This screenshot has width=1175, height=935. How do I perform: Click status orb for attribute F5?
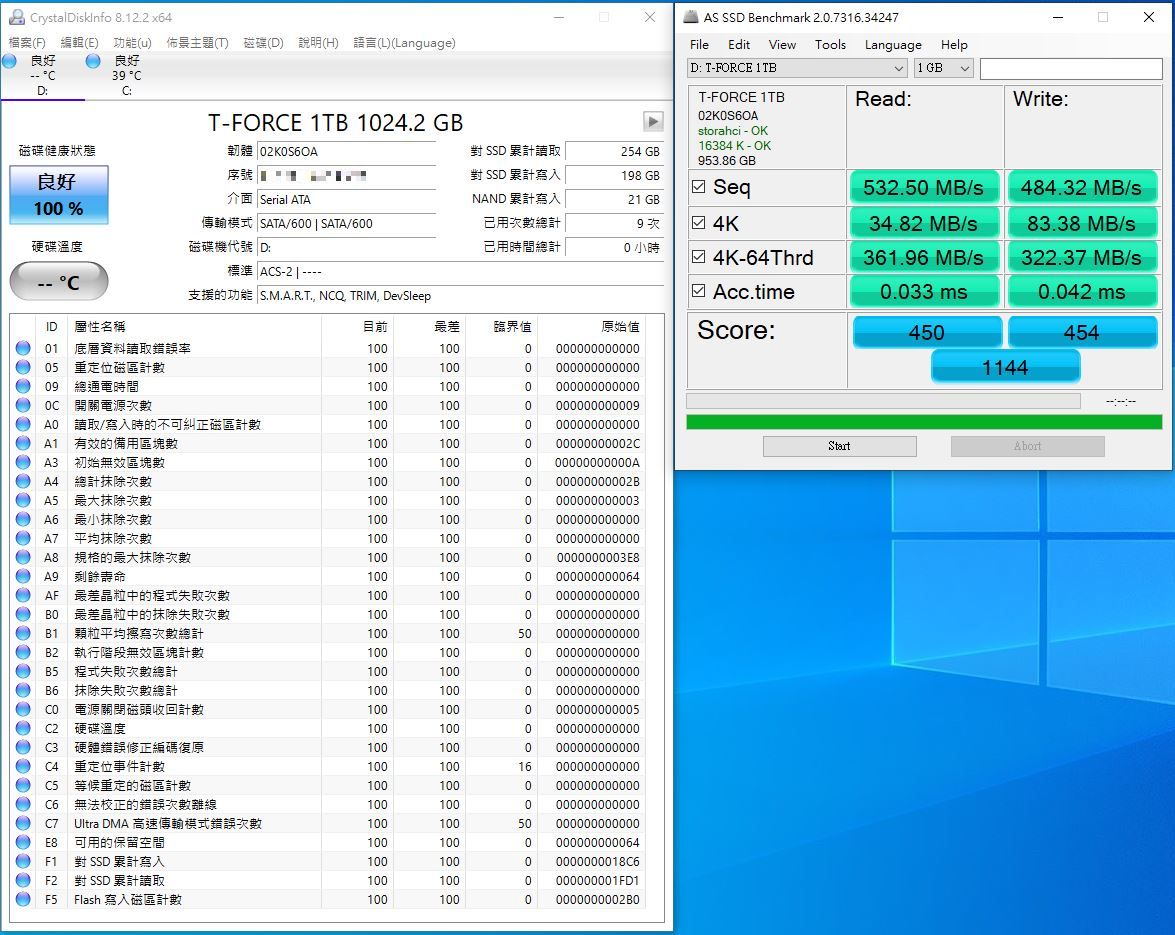pyautogui.click(x=23, y=899)
